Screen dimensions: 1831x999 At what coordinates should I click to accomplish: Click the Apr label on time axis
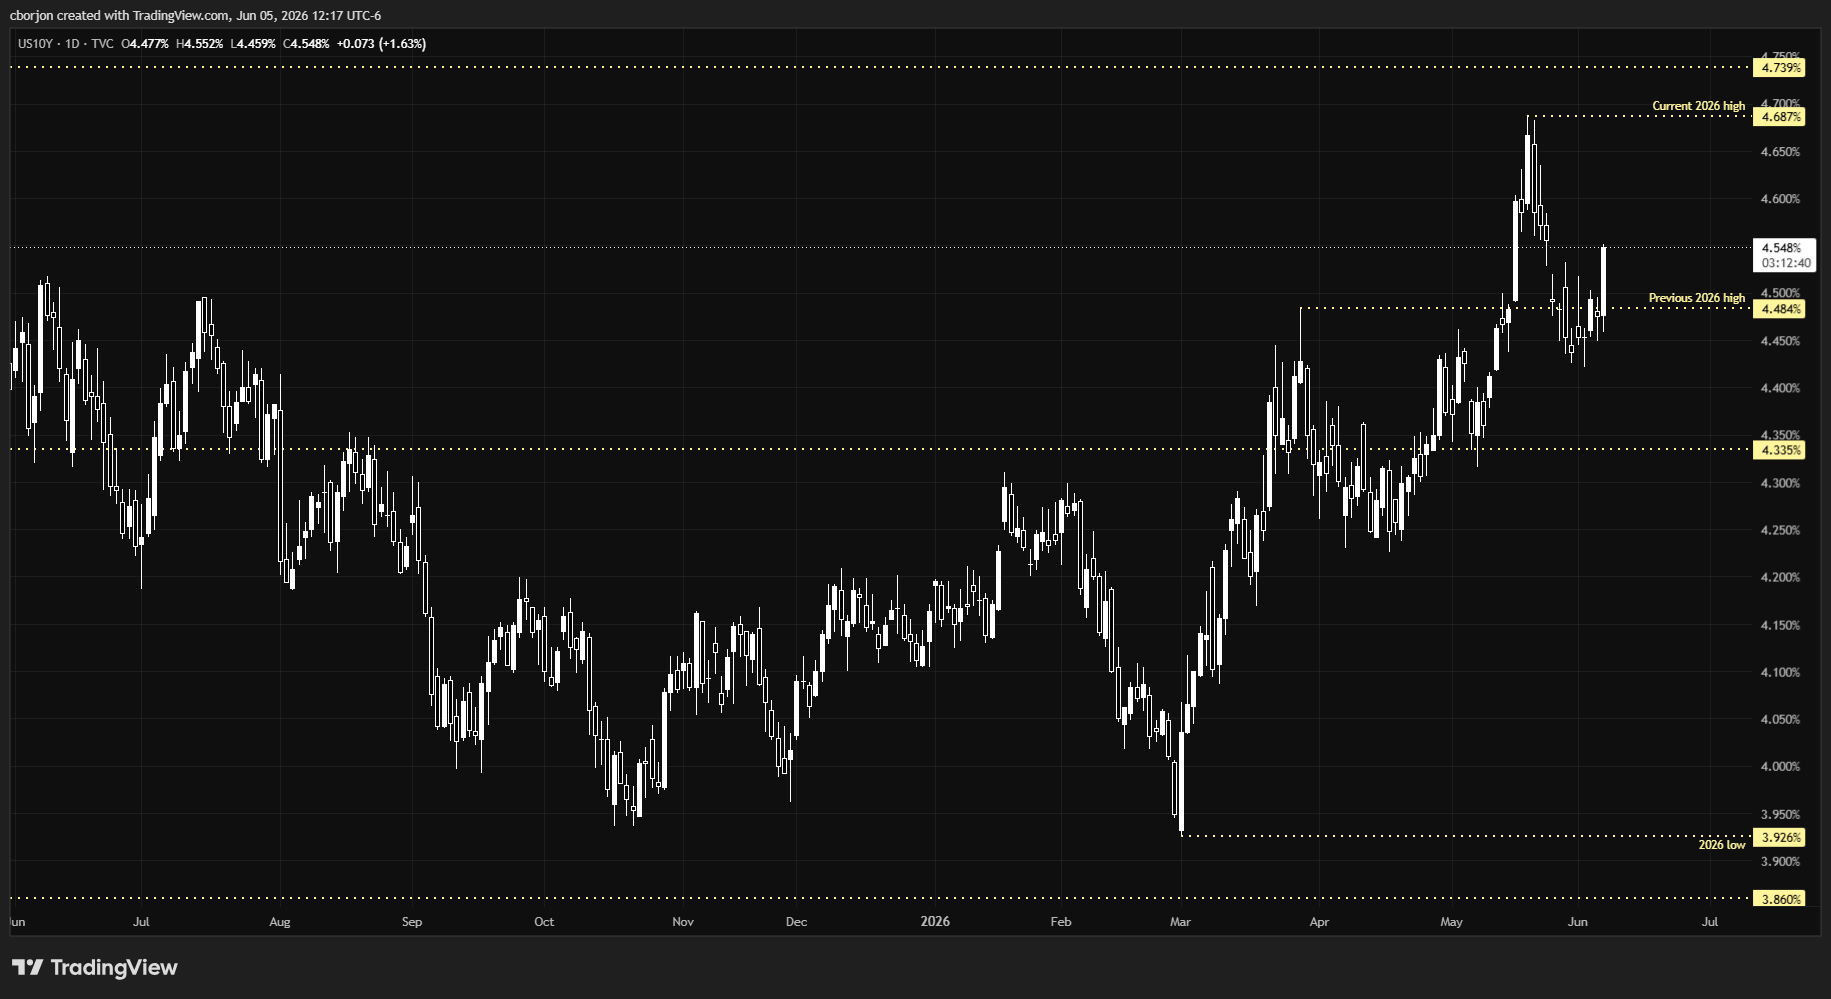[x=1319, y=922]
